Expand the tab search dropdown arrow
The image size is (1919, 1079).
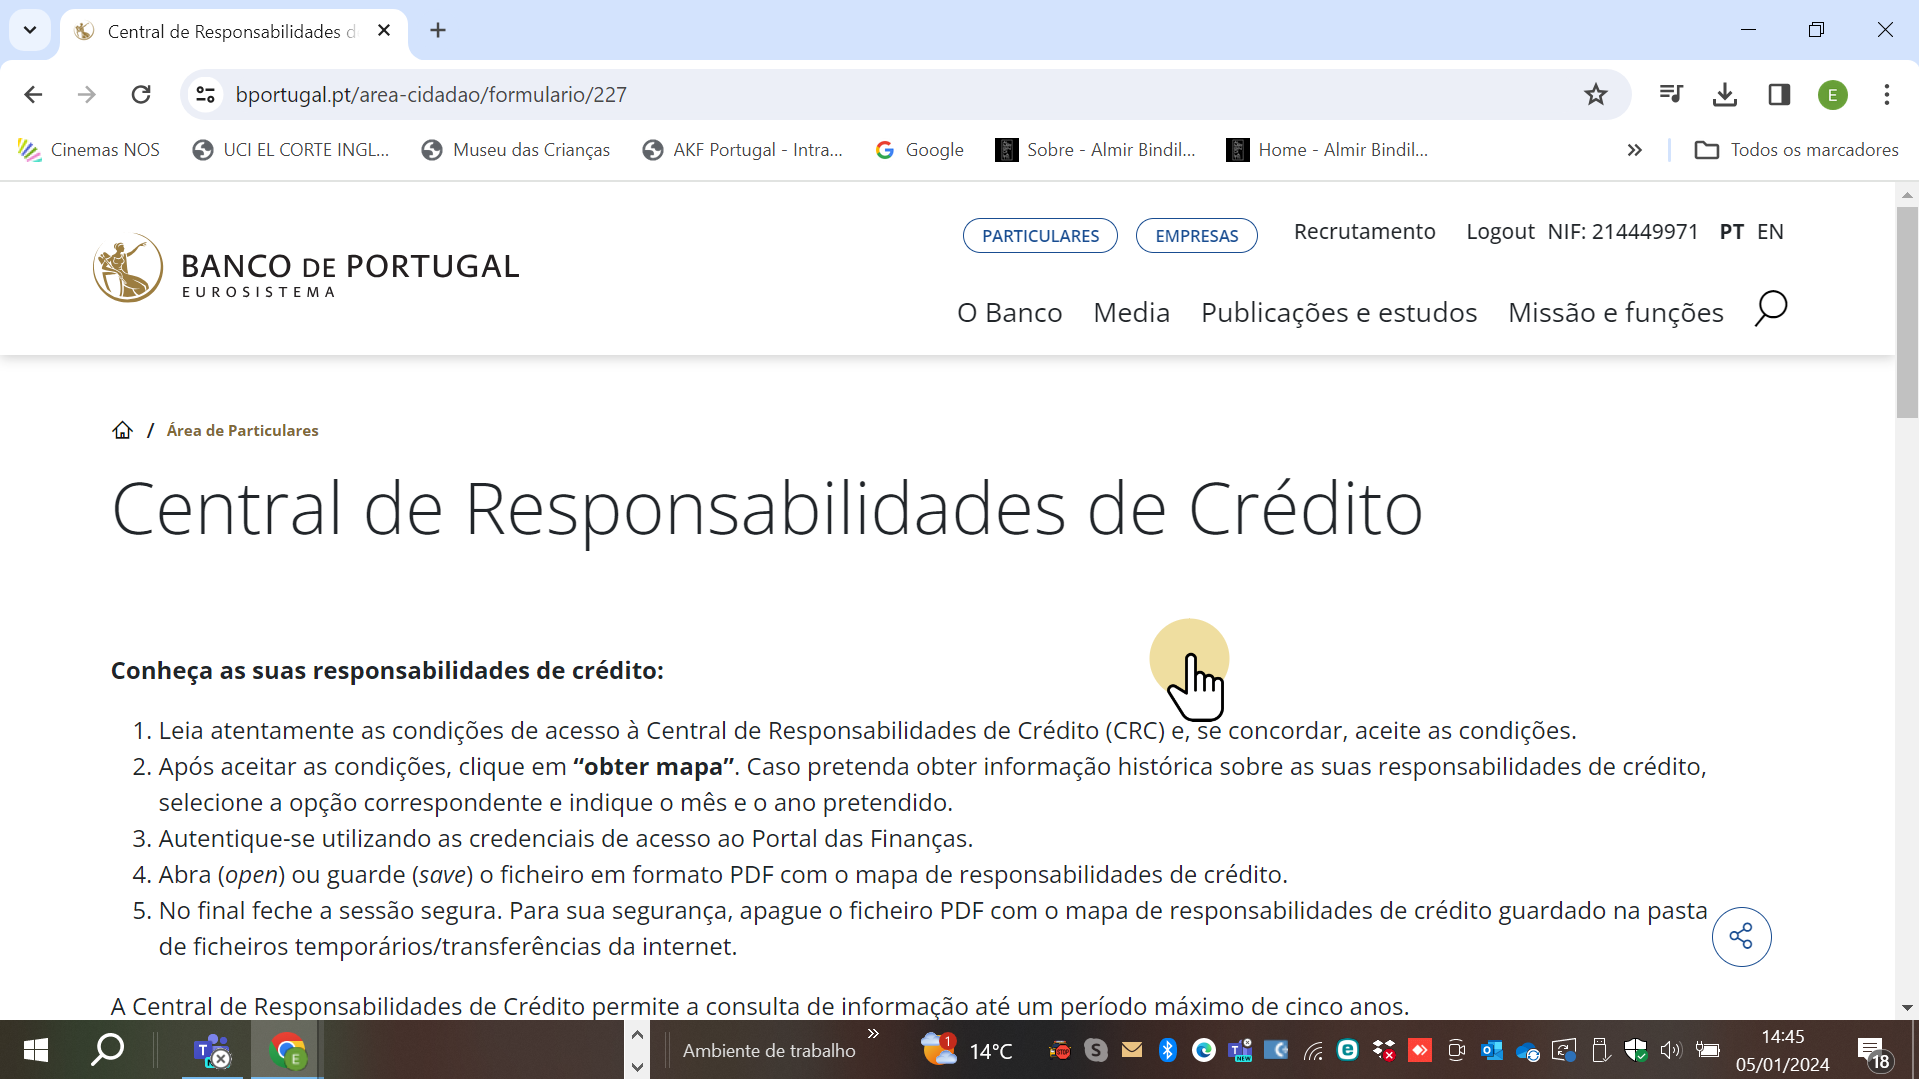point(30,30)
